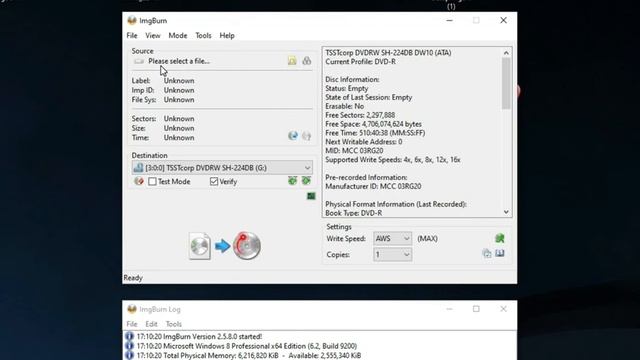
Task: Click the ImgBurn Log title bar icon
Action: point(132,309)
